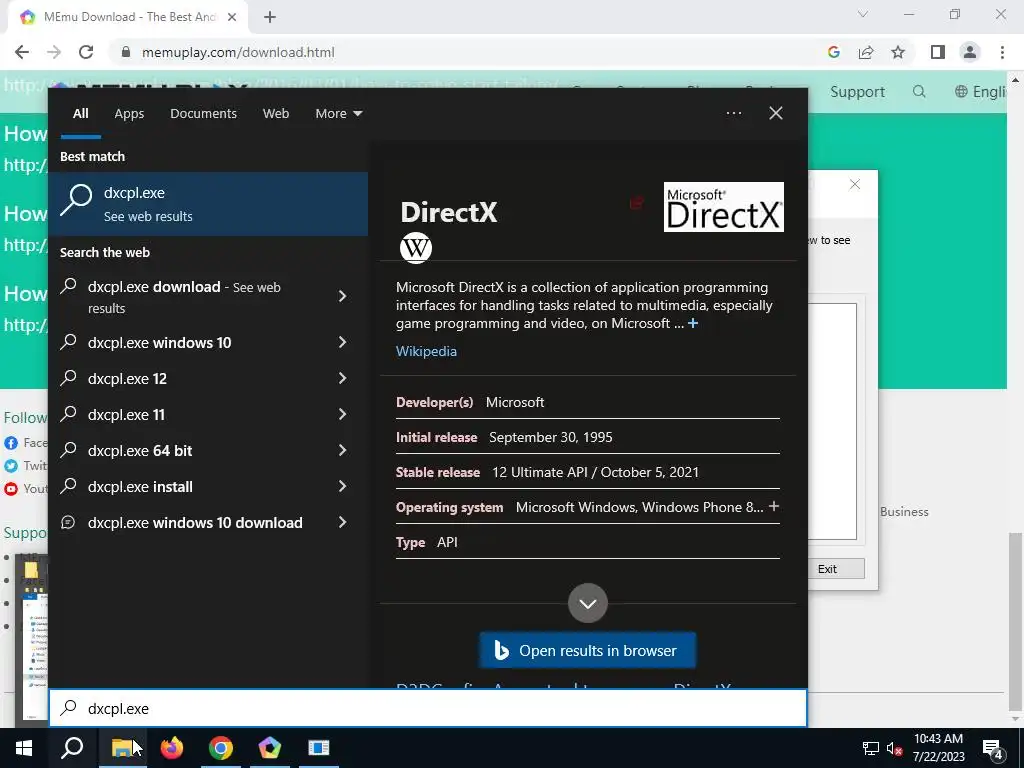Expand arrow for dxcpl.exe windows 10 download
The width and height of the screenshot is (1024, 768).
[x=342, y=522]
